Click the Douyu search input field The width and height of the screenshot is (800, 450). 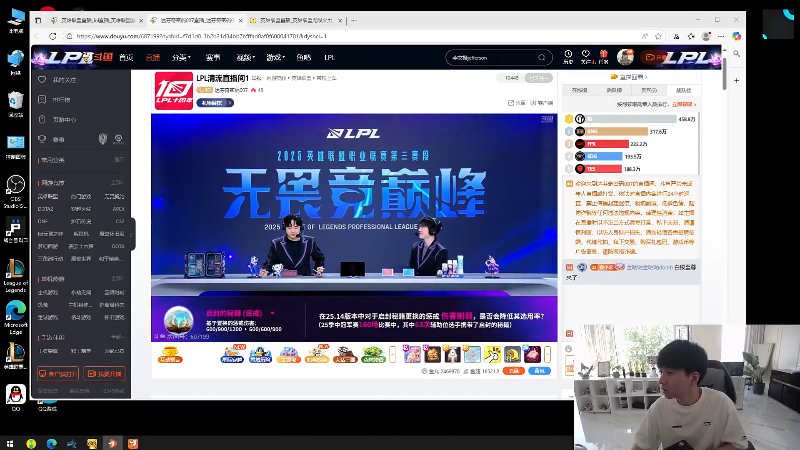492,58
